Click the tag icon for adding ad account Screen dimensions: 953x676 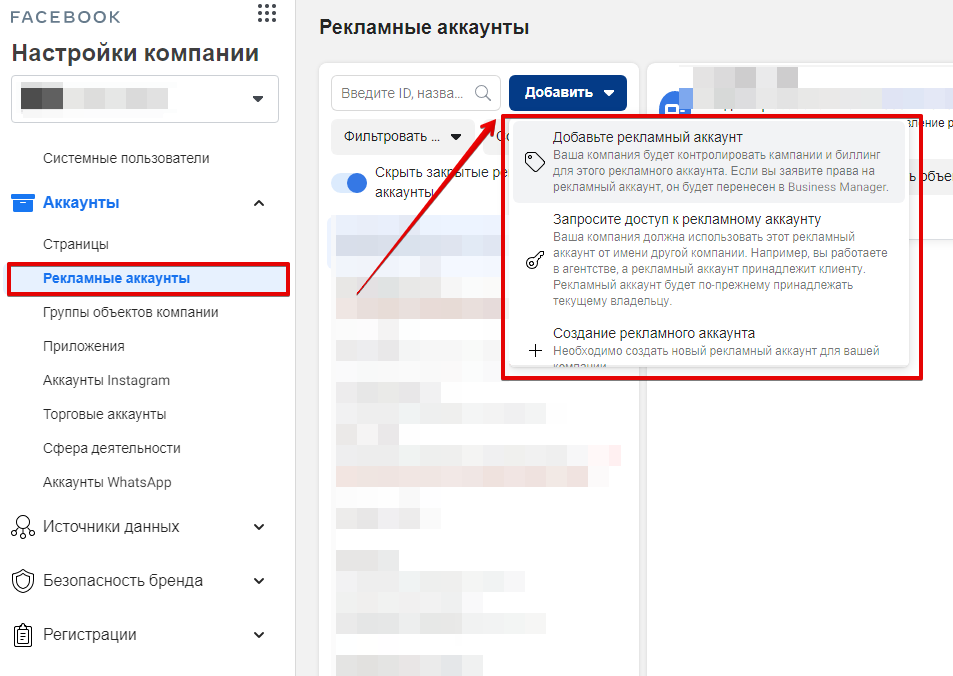tap(535, 162)
